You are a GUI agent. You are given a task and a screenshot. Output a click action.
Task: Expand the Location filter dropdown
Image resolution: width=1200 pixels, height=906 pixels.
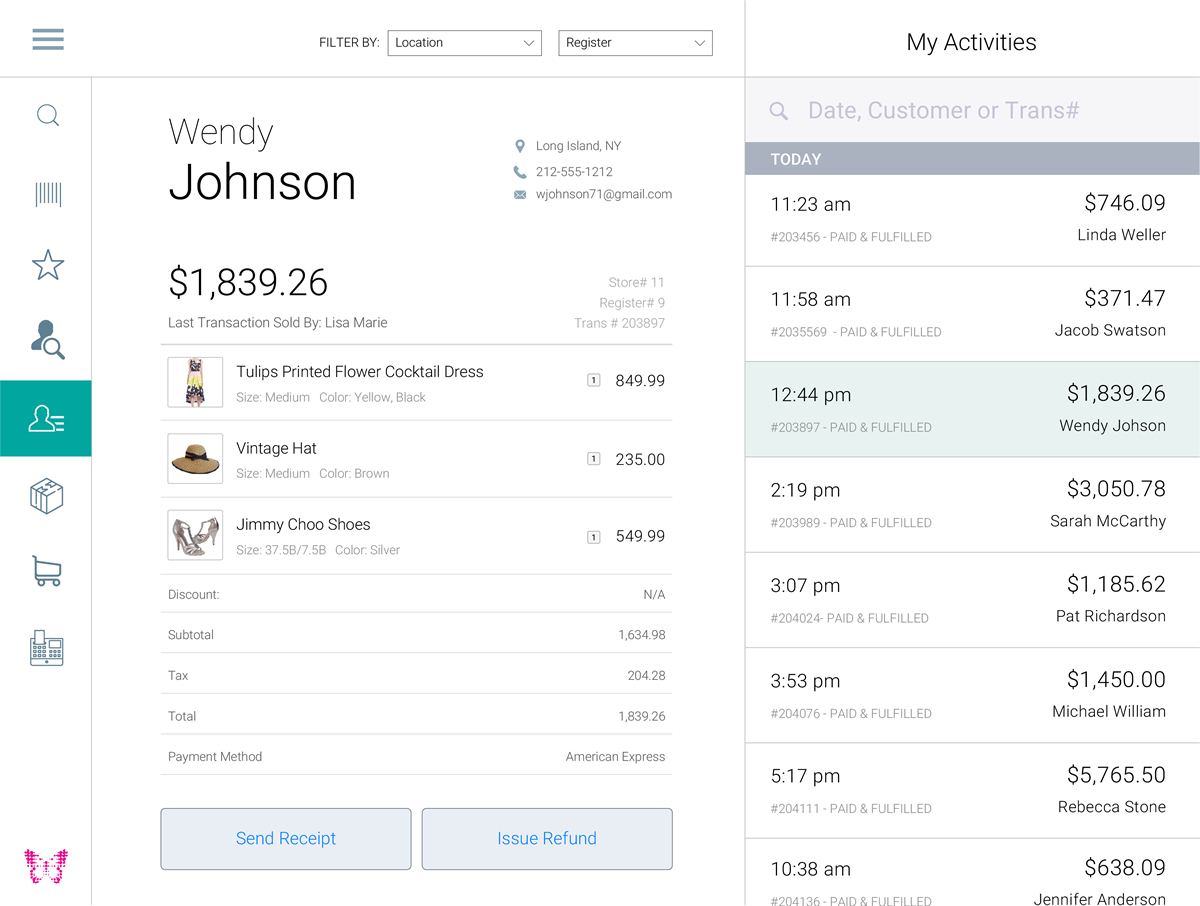[x=464, y=43]
